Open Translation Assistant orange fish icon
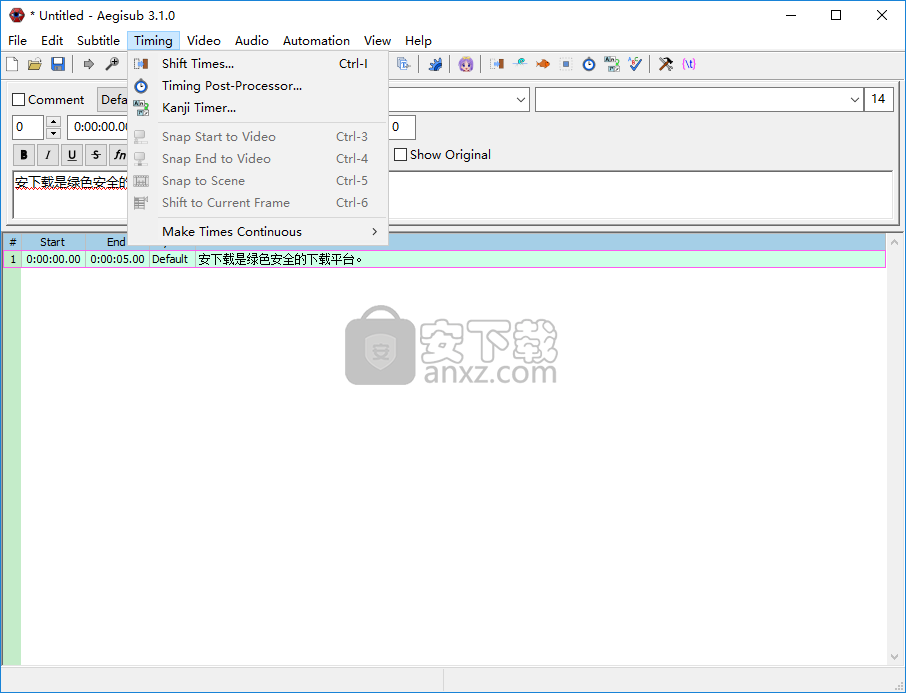The height and width of the screenshot is (693, 906). click(543, 64)
